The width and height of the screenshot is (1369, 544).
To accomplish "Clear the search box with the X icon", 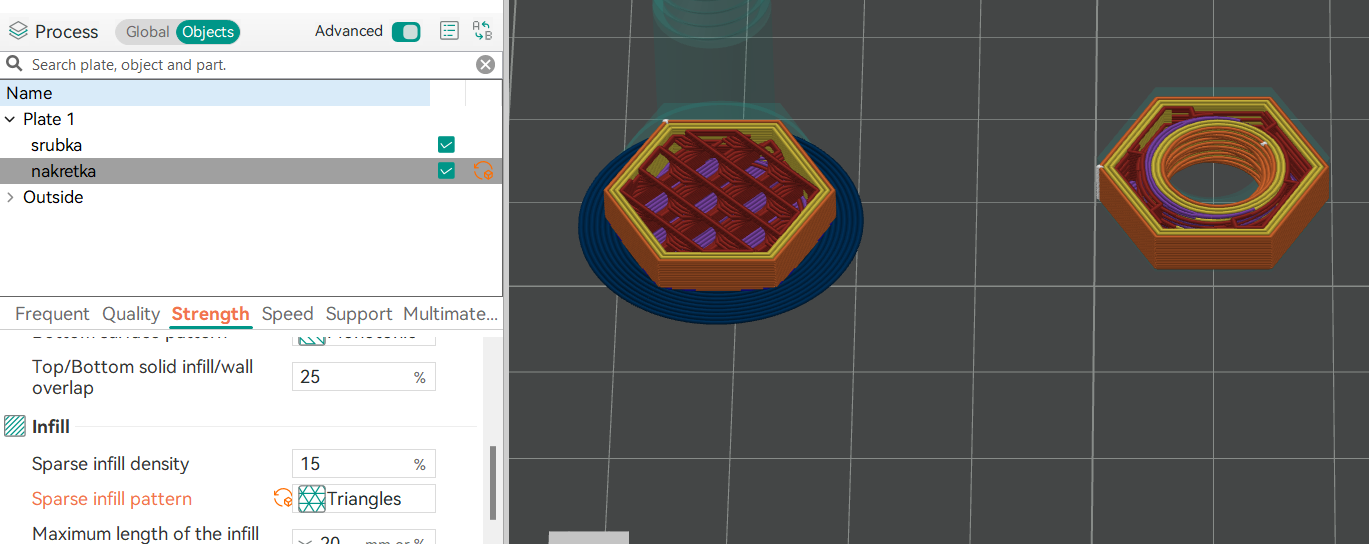I will click(x=485, y=65).
